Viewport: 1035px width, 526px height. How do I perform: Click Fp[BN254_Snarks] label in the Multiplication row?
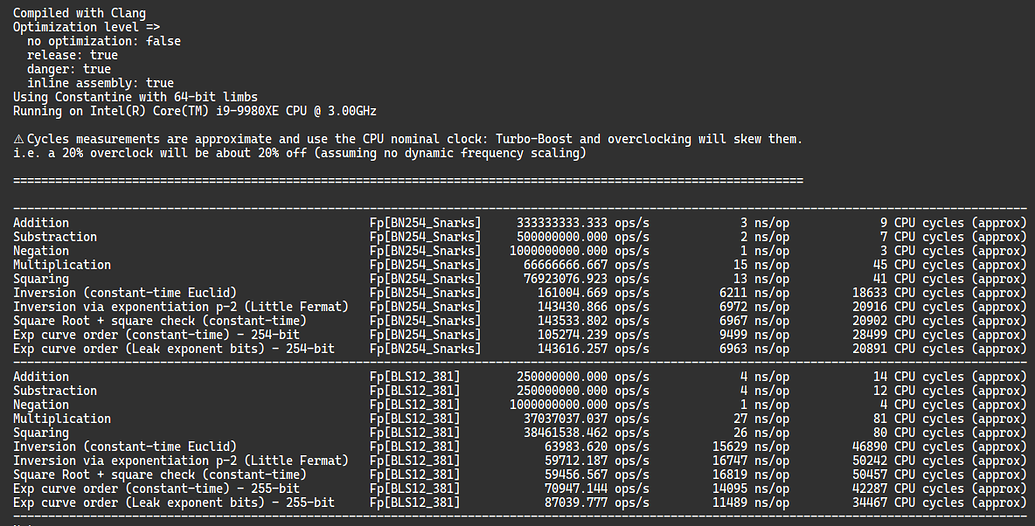pos(425,265)
